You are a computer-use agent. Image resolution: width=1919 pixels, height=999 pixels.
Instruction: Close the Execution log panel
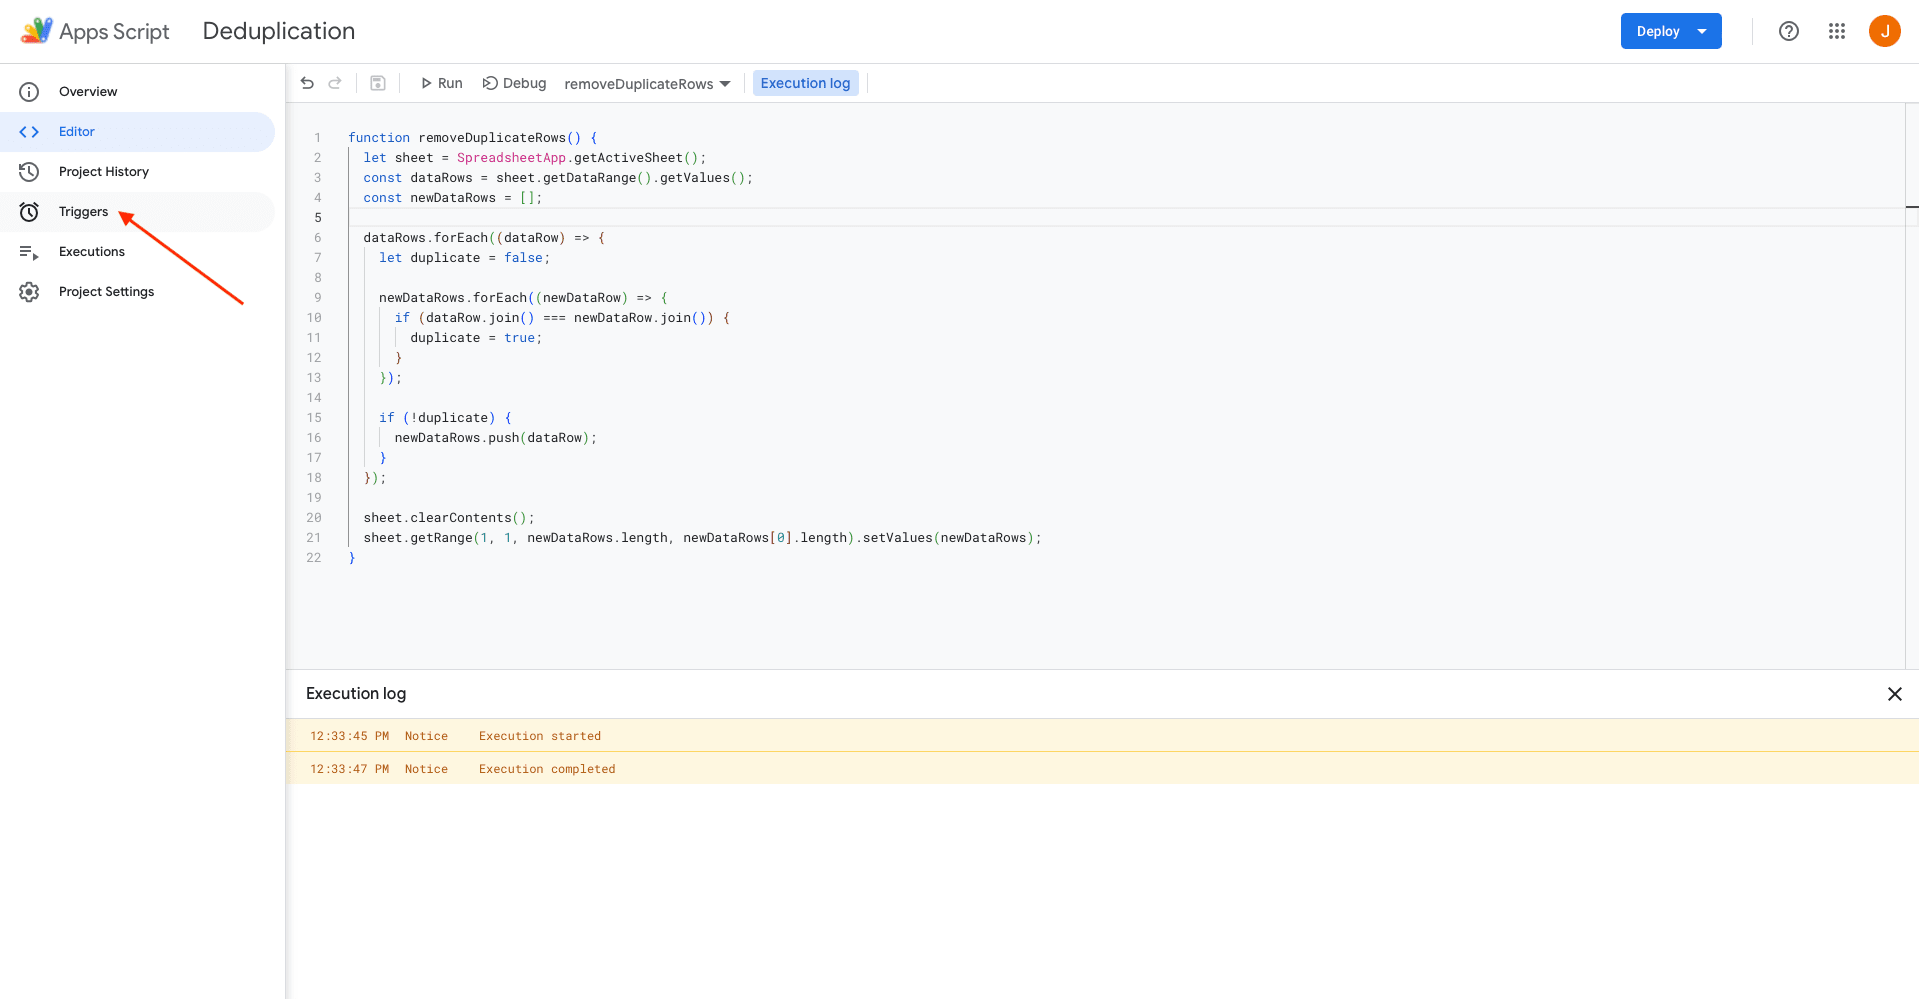point(1894,694)
